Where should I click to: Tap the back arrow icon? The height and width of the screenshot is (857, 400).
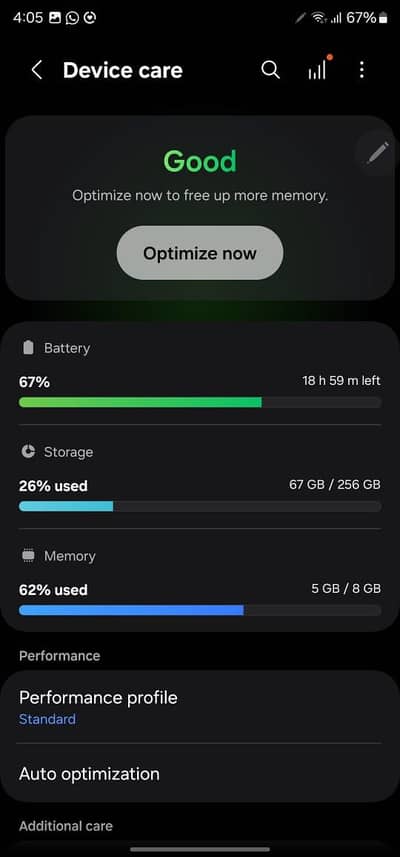pos(37,70)
